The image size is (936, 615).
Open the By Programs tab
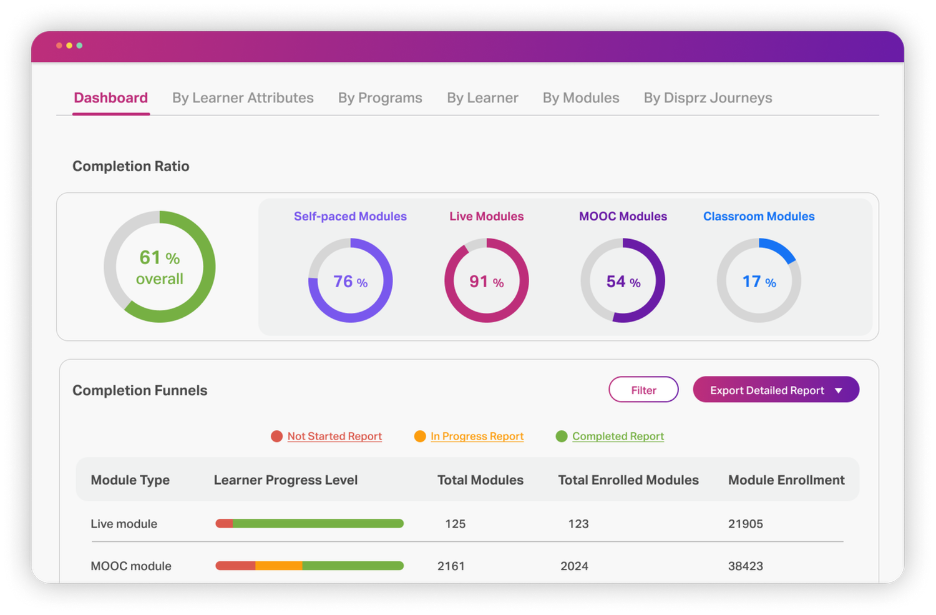[380, 98]
